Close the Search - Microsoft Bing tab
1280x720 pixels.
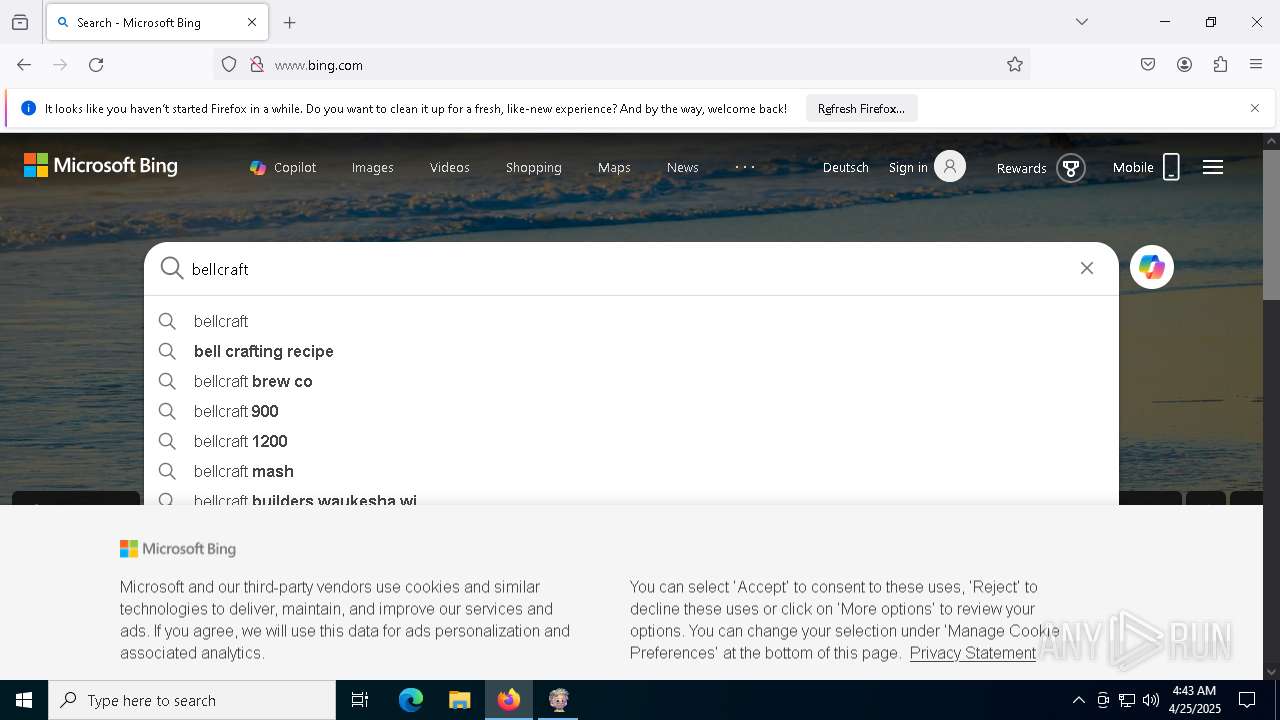[252, 22]
